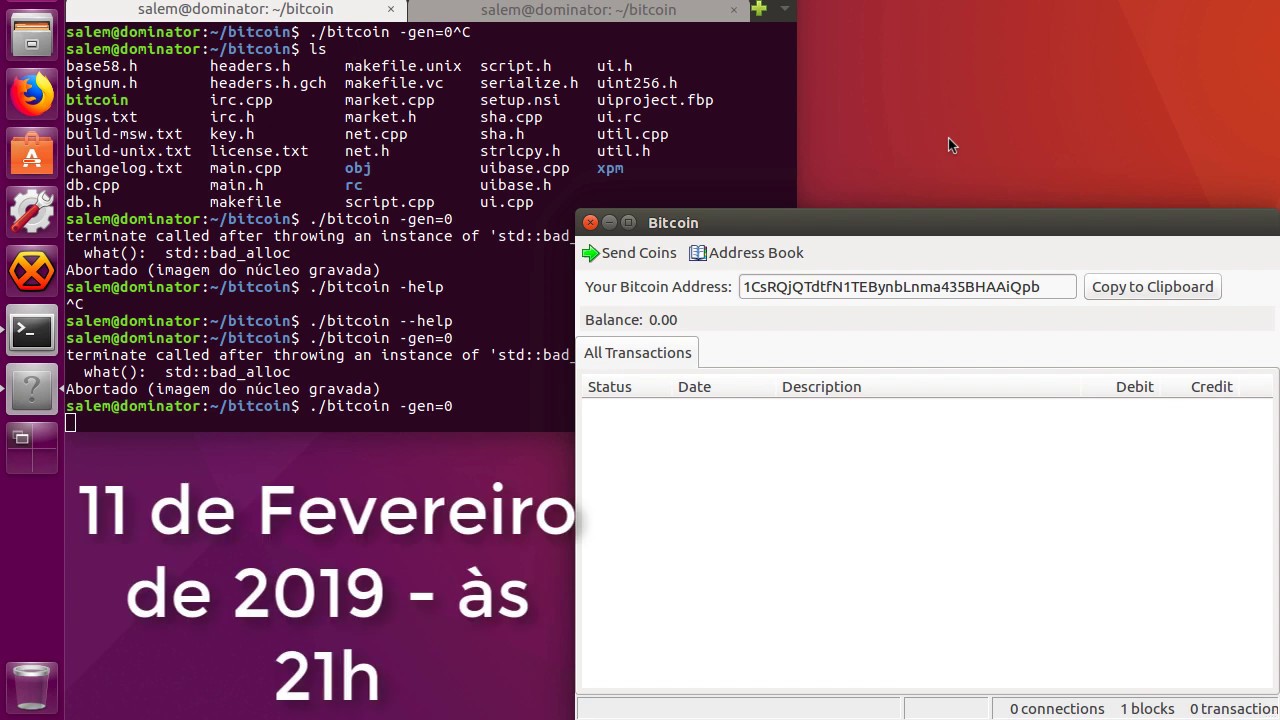Click 'base58.h' in terminal listing

[x=102, y=66]
